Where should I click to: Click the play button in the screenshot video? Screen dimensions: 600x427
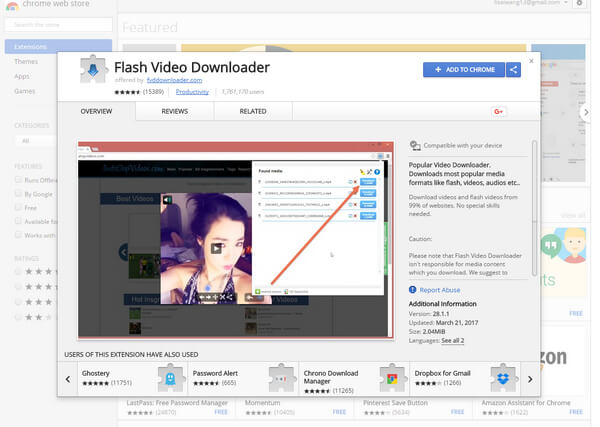216,249
